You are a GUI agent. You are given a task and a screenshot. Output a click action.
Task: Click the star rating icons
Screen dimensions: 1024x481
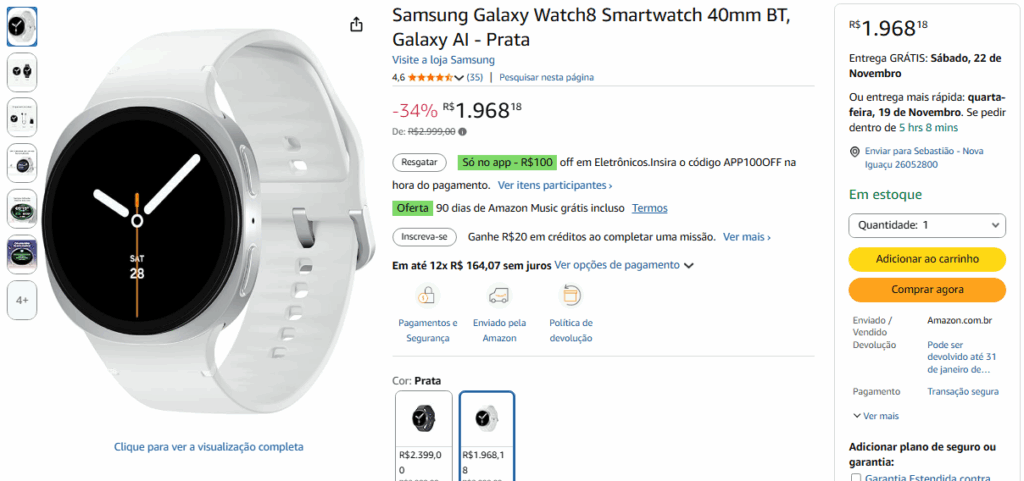coord(430,77)
